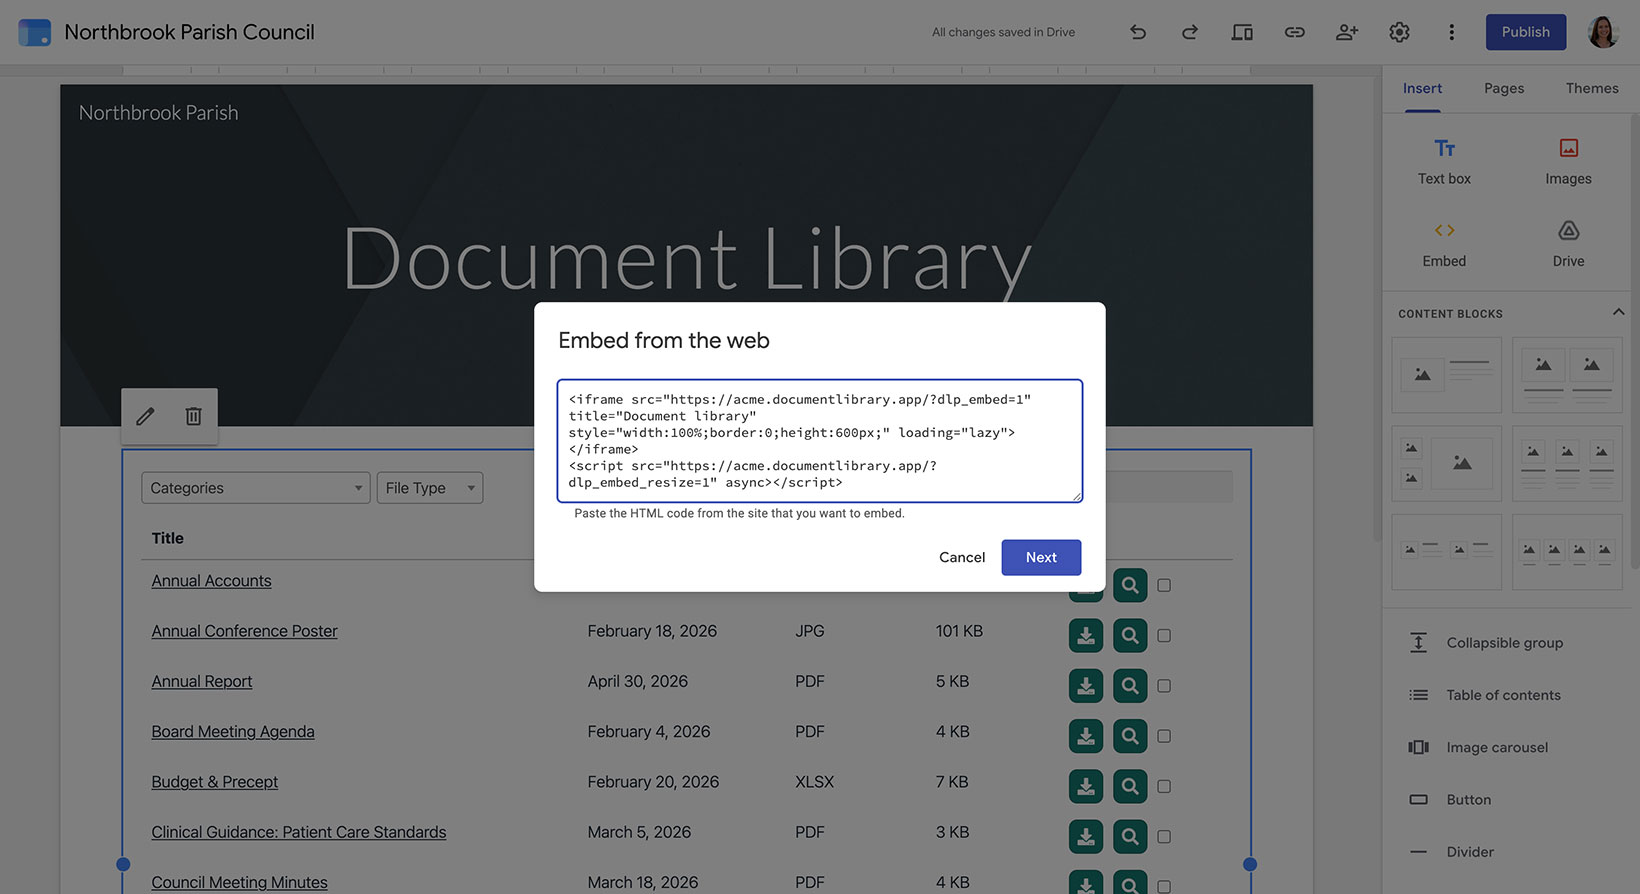Tick the Annual Conference Poster checkbox
The height and width of the screenshot is (894, 1640).
click(1164, 635)
